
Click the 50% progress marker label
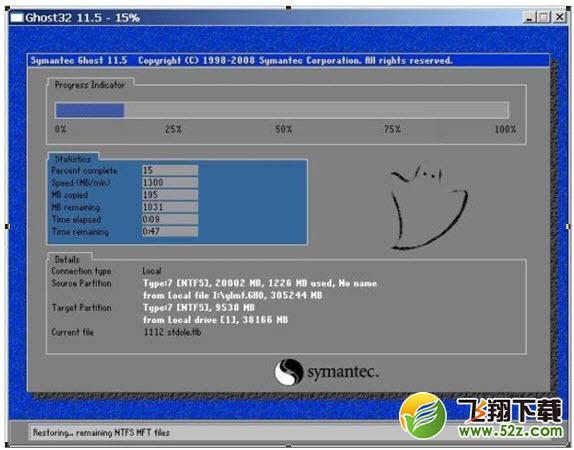(x=284, y=129)
